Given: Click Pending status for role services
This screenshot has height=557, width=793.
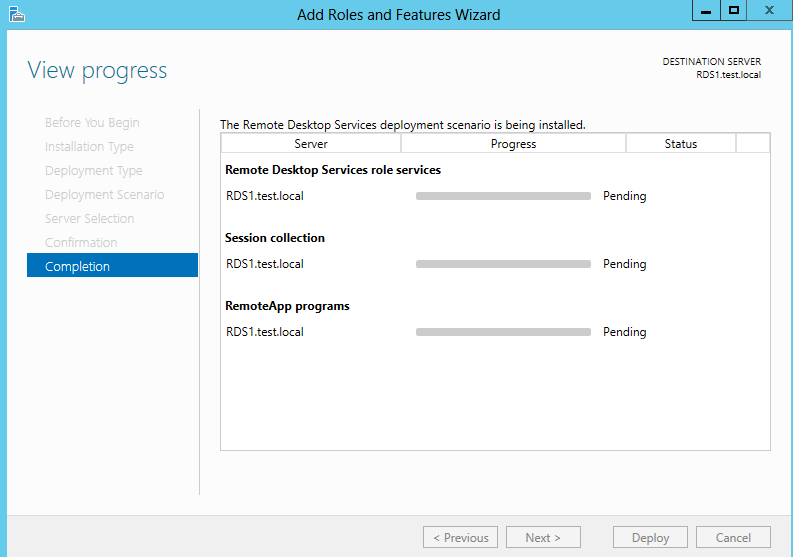Looking at the screenshot, I should [625, 196].
